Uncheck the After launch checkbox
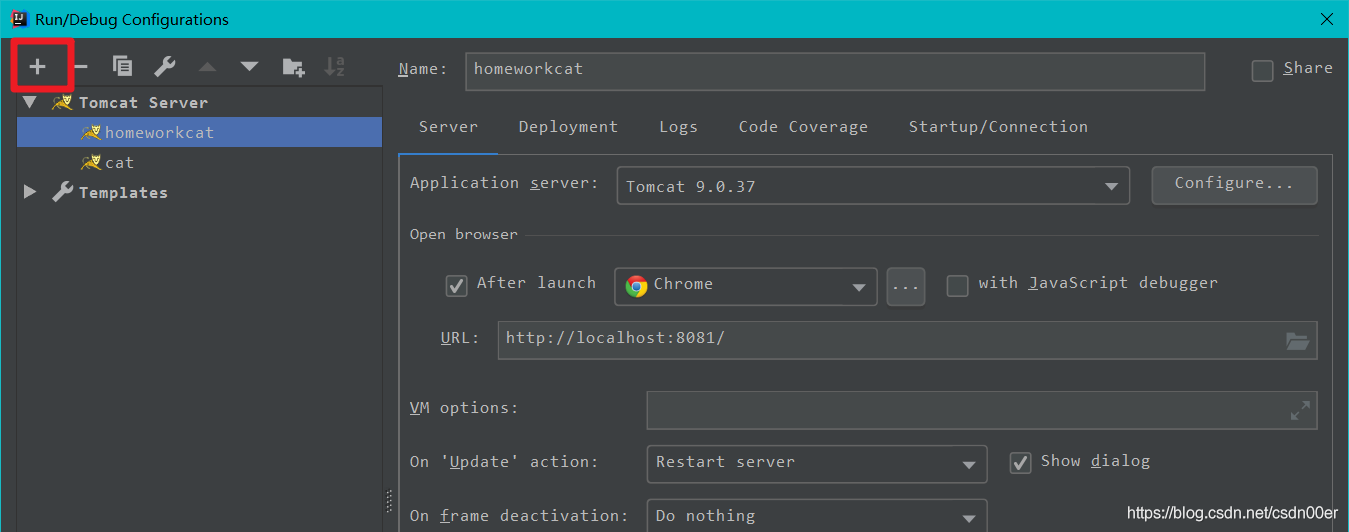The height and width of the screenshot is (532, 1349). (456, 285)
